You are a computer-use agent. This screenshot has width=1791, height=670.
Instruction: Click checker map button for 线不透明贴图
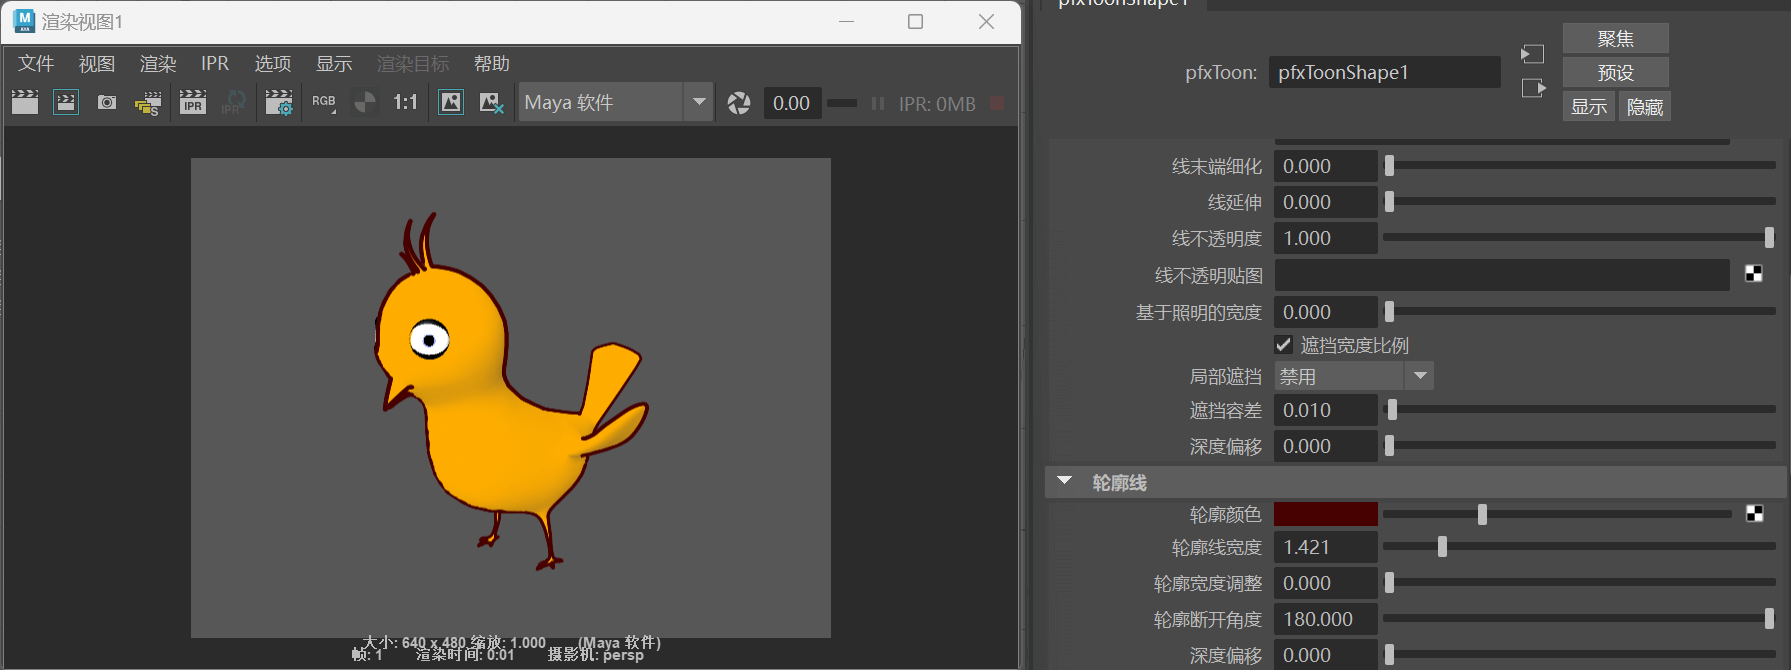(x=1754, y=274)
